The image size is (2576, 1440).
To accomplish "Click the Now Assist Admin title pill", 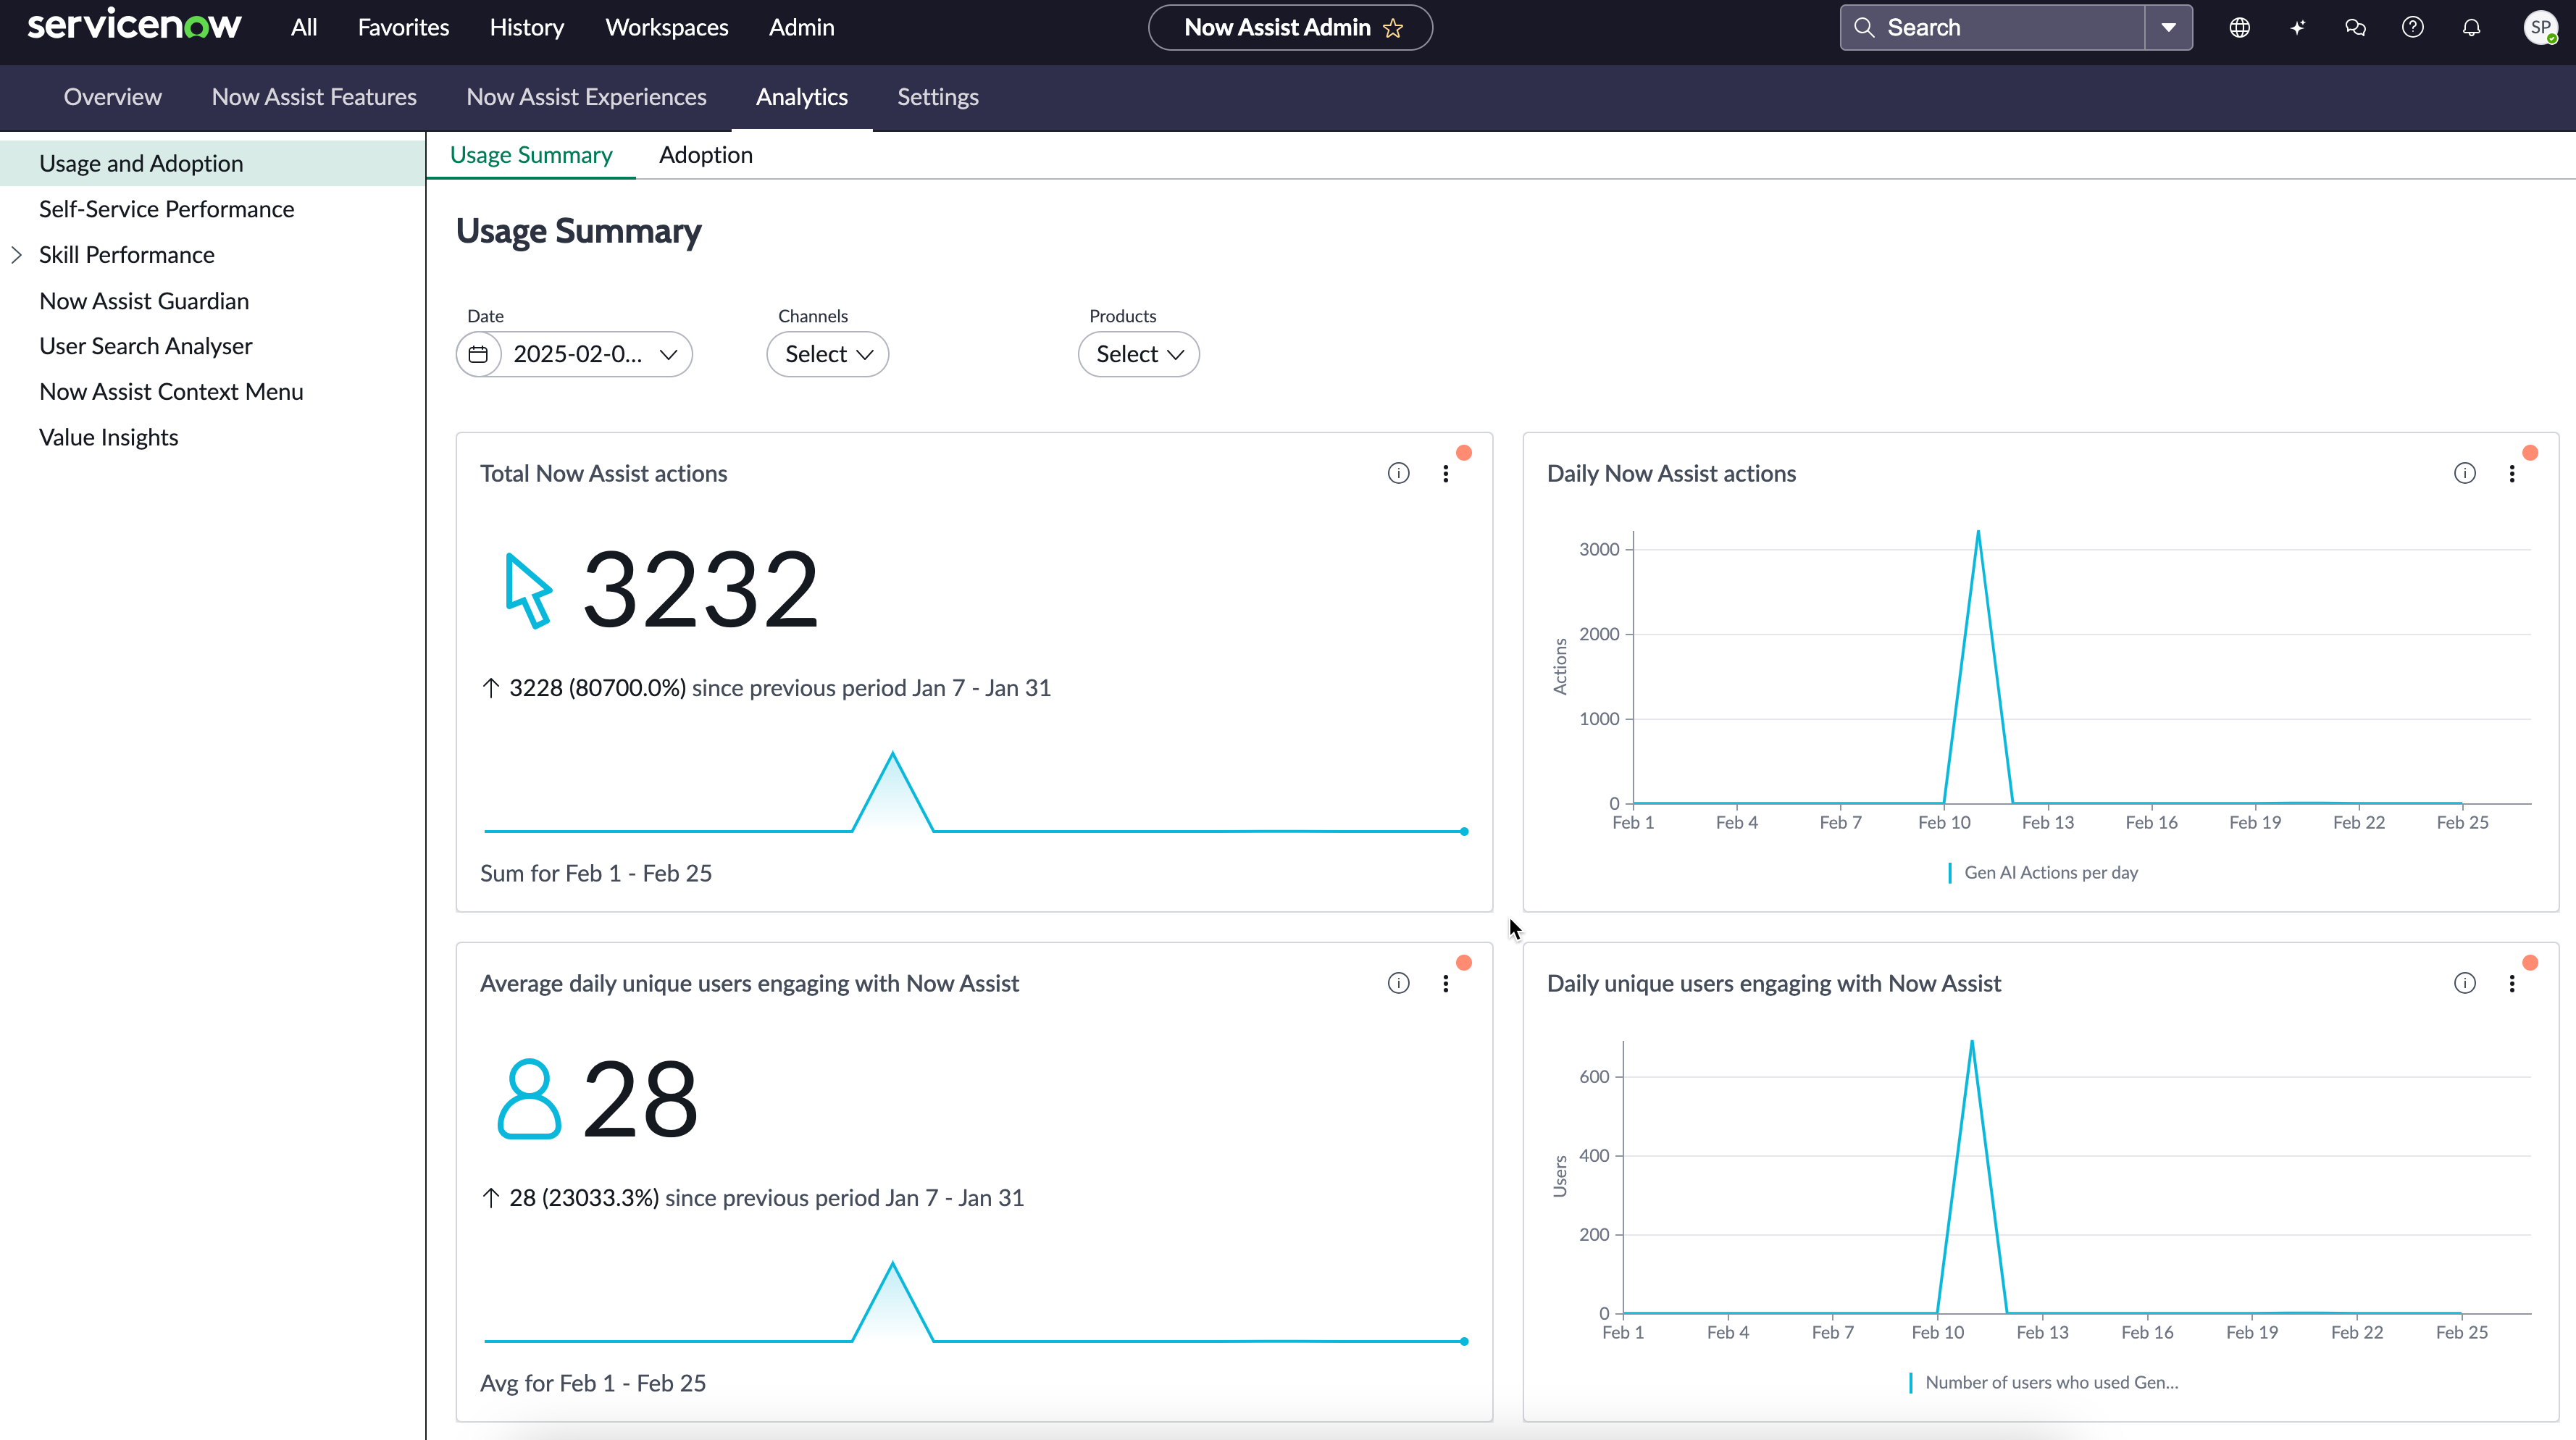I will [x=1290, y=27].
